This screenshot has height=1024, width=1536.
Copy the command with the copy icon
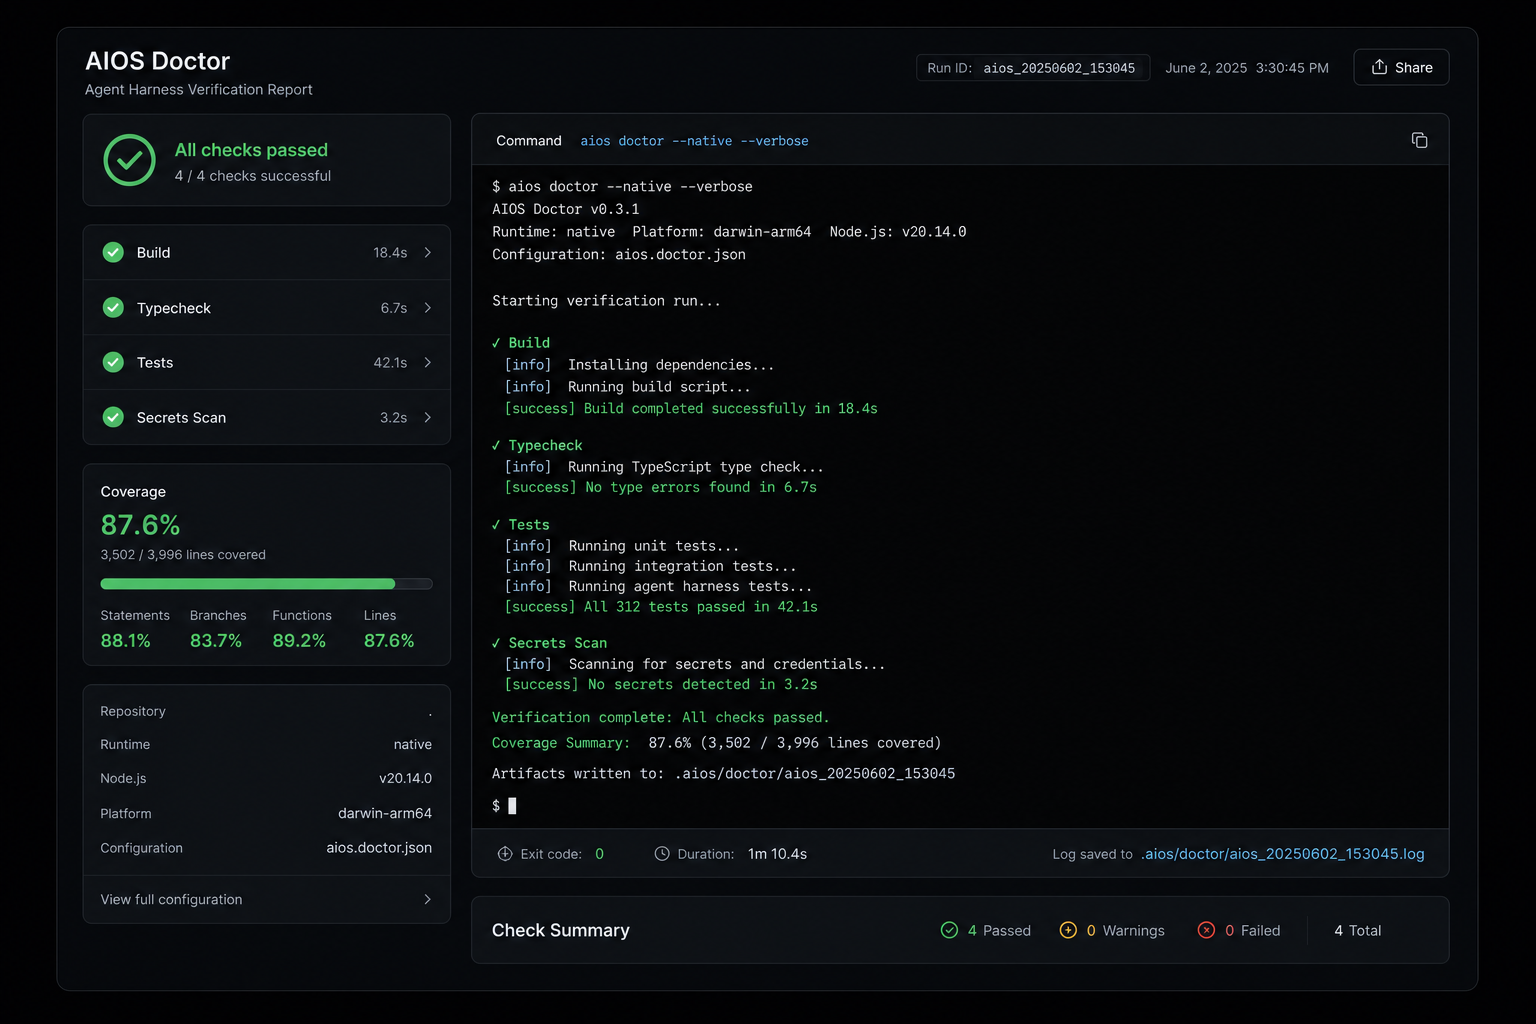1419,140
